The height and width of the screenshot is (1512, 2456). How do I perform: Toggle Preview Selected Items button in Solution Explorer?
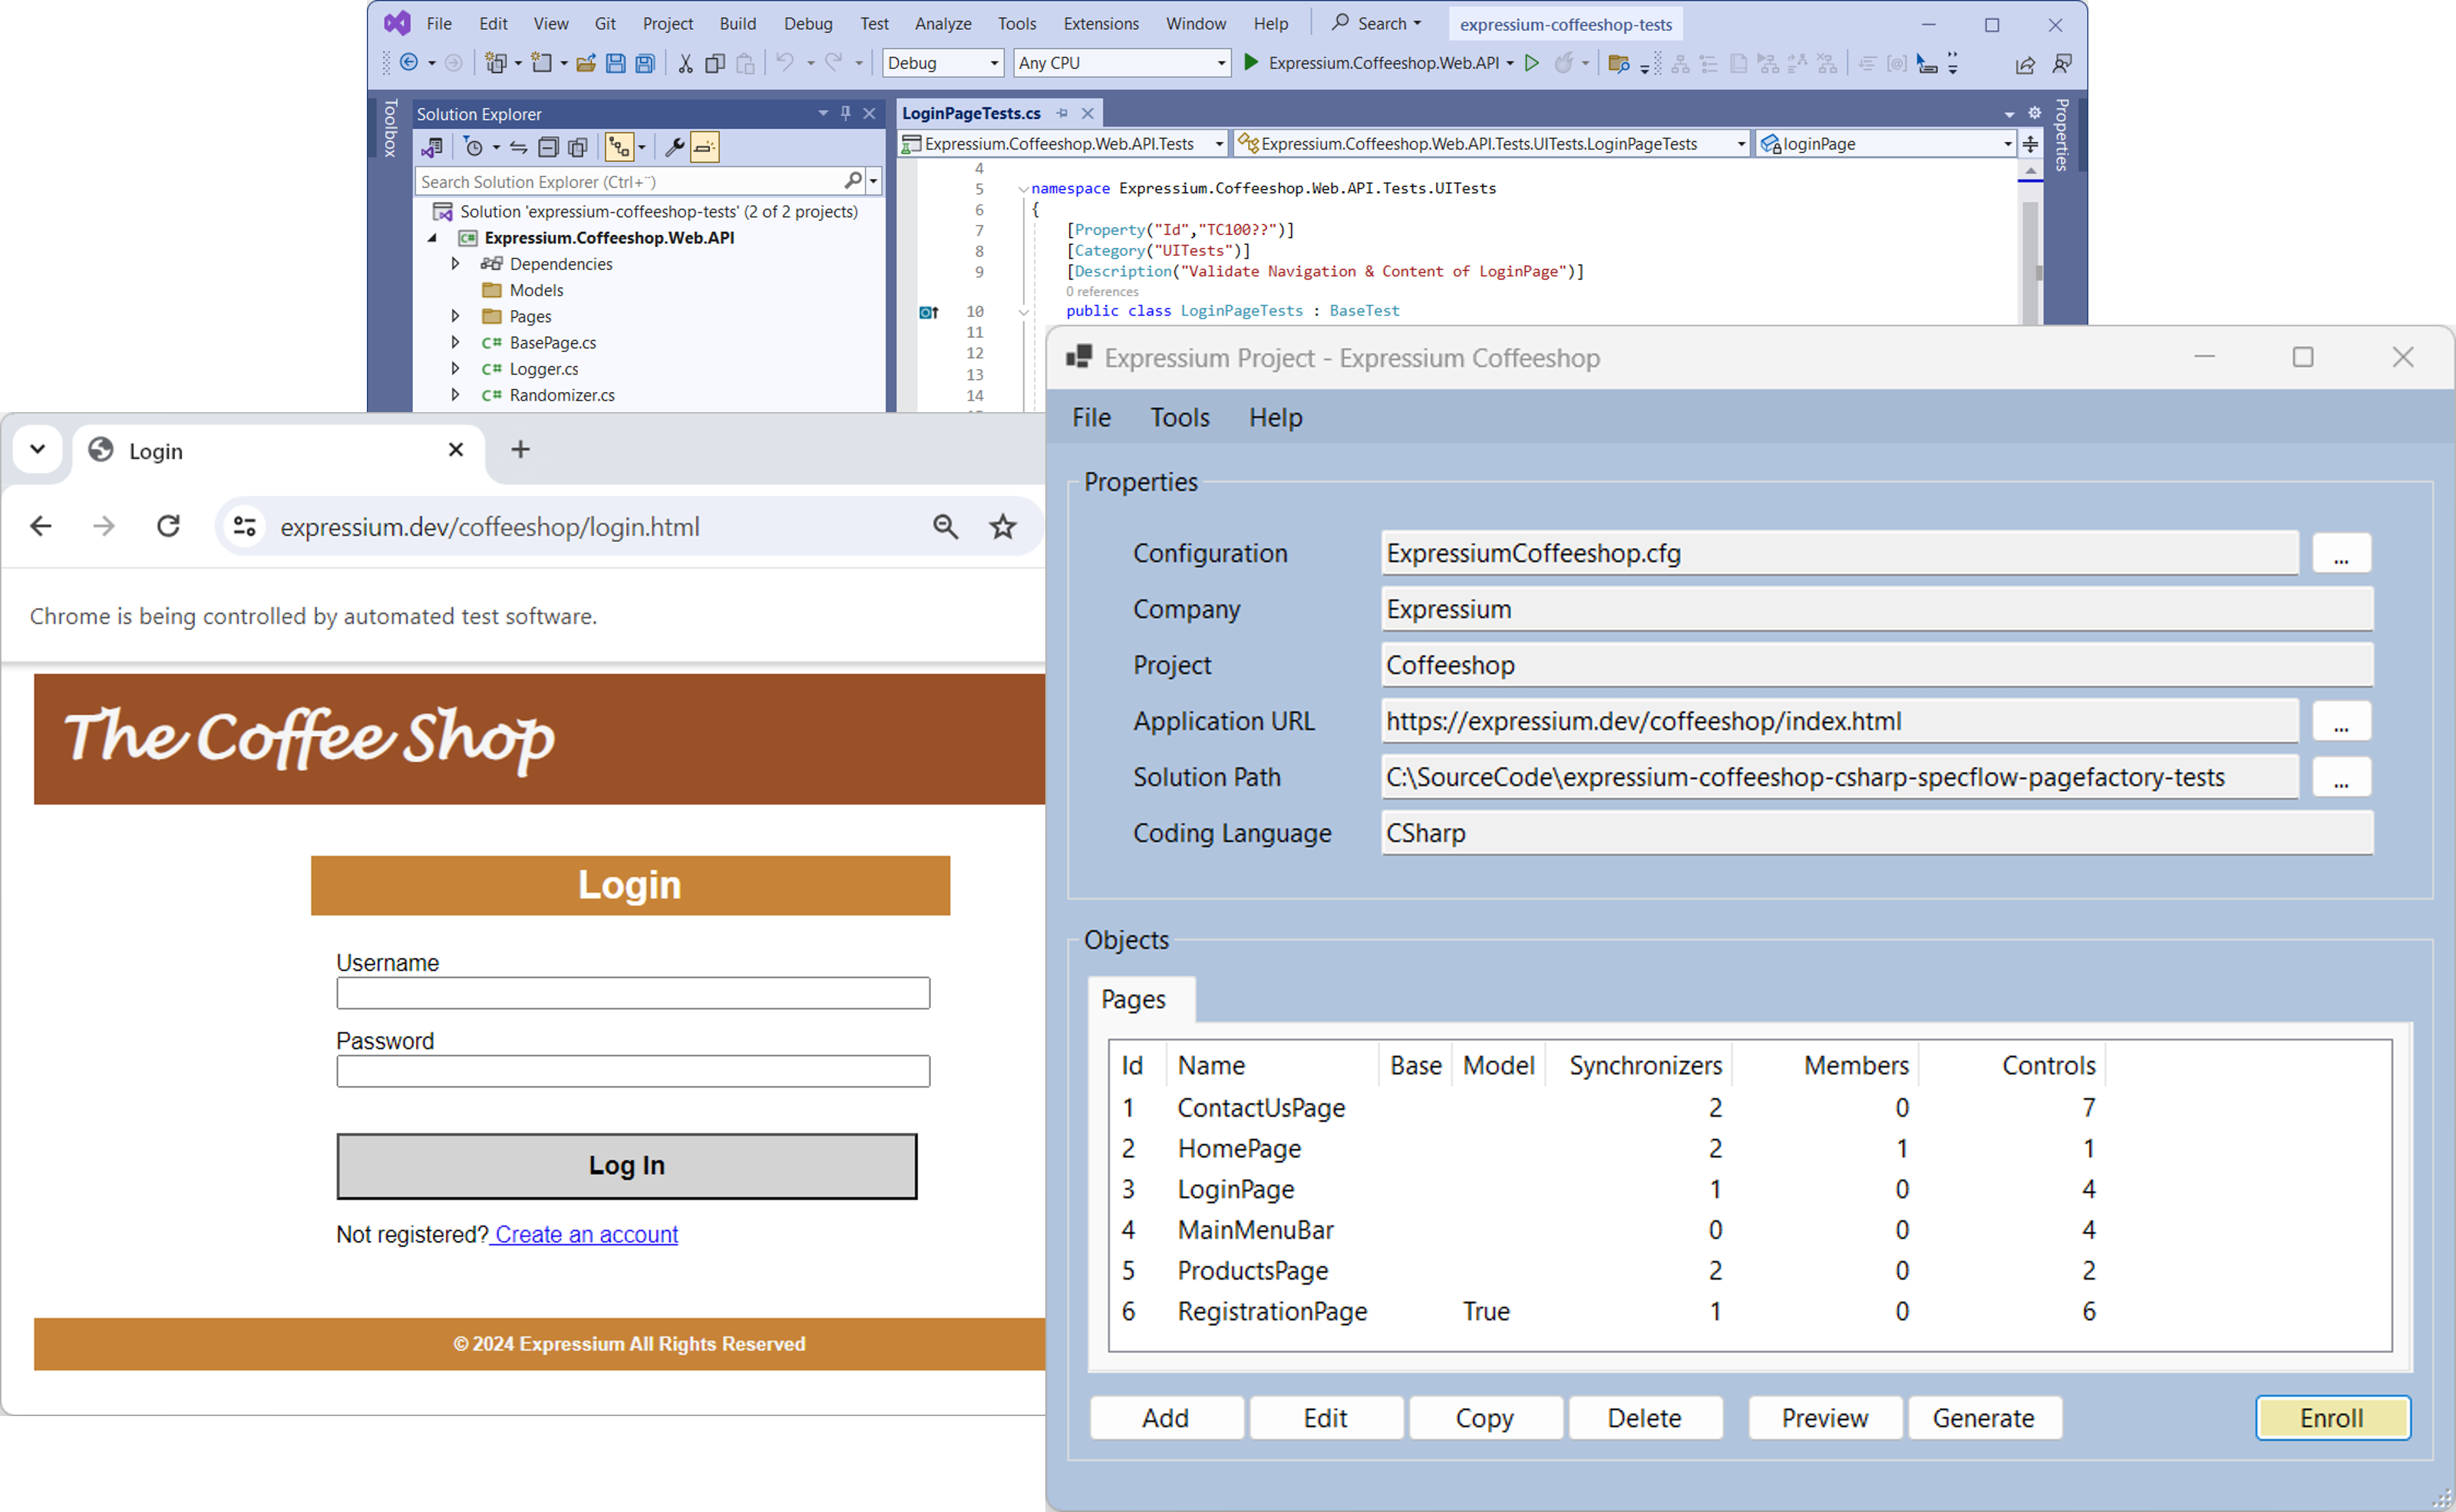point(704,148)
